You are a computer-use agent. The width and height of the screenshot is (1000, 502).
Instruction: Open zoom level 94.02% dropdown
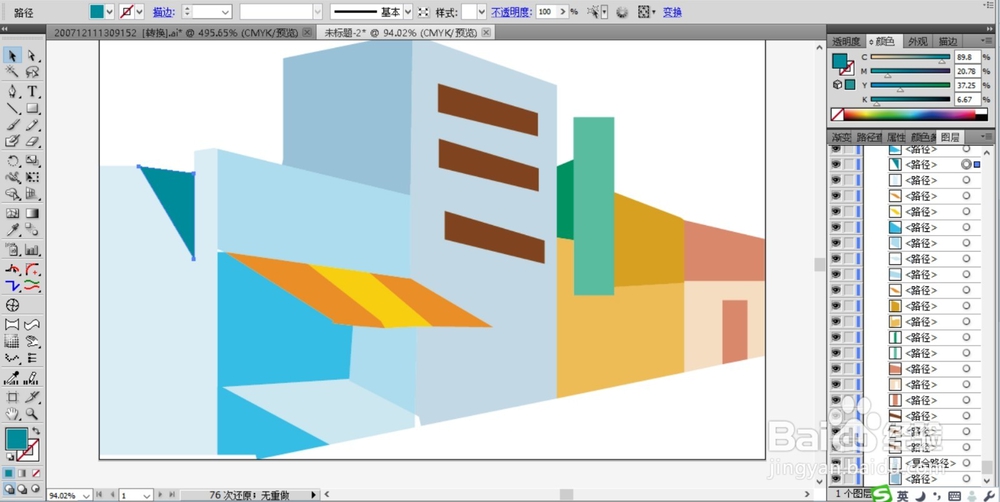click(86, 495)
